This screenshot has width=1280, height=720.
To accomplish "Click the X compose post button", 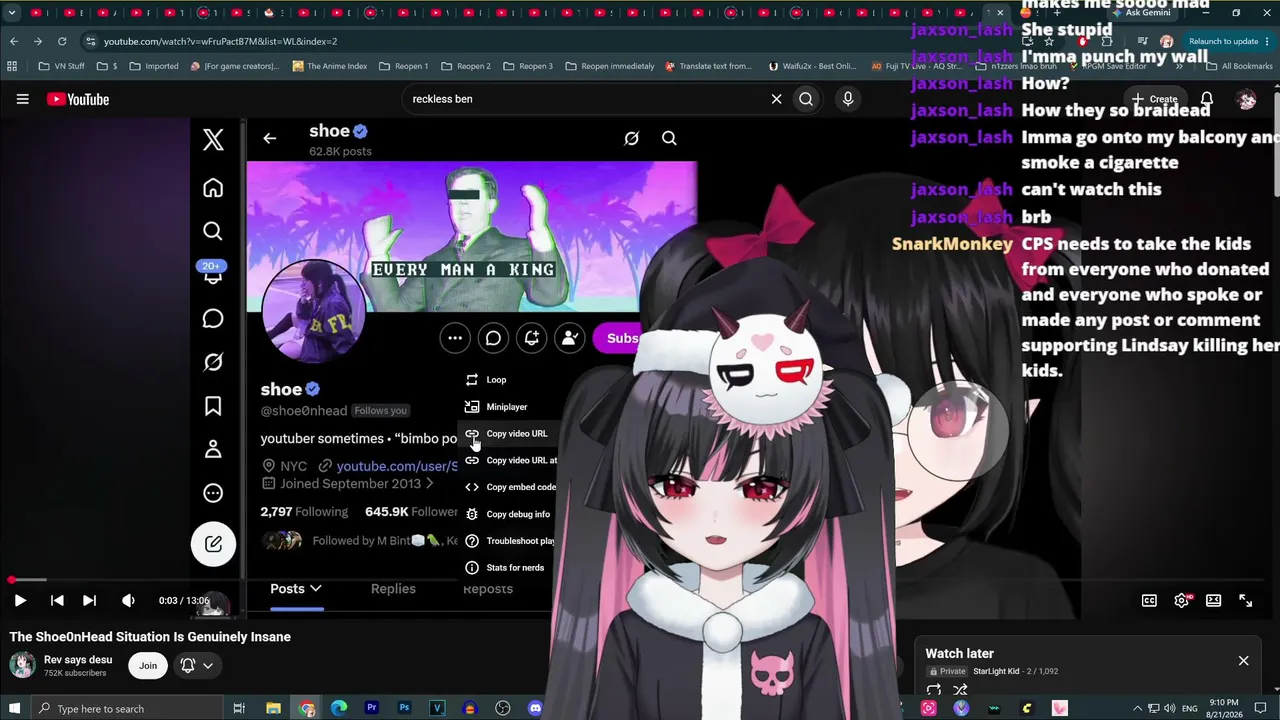I will tap(213, 544).
